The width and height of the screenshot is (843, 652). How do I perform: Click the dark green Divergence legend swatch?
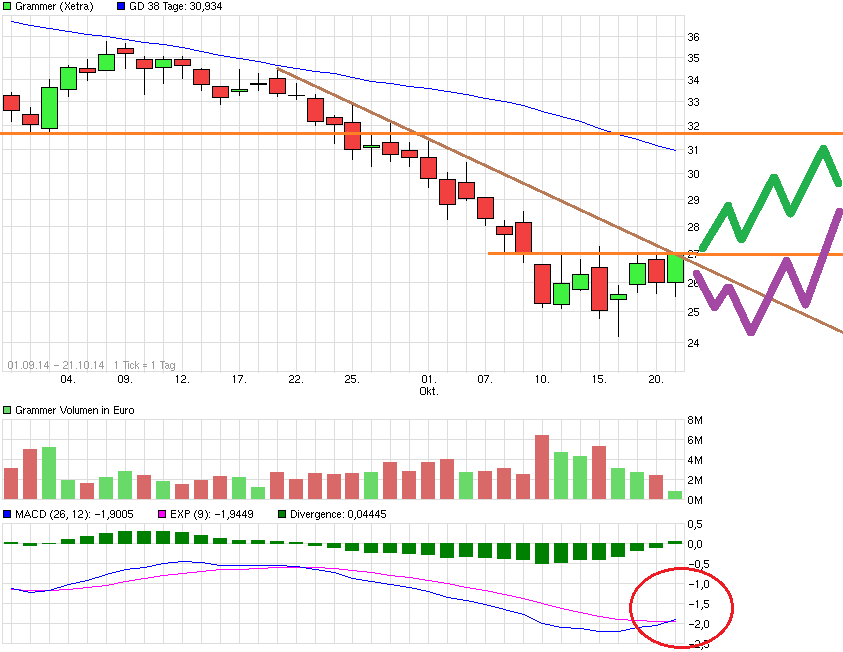click(x=282, y=514)
